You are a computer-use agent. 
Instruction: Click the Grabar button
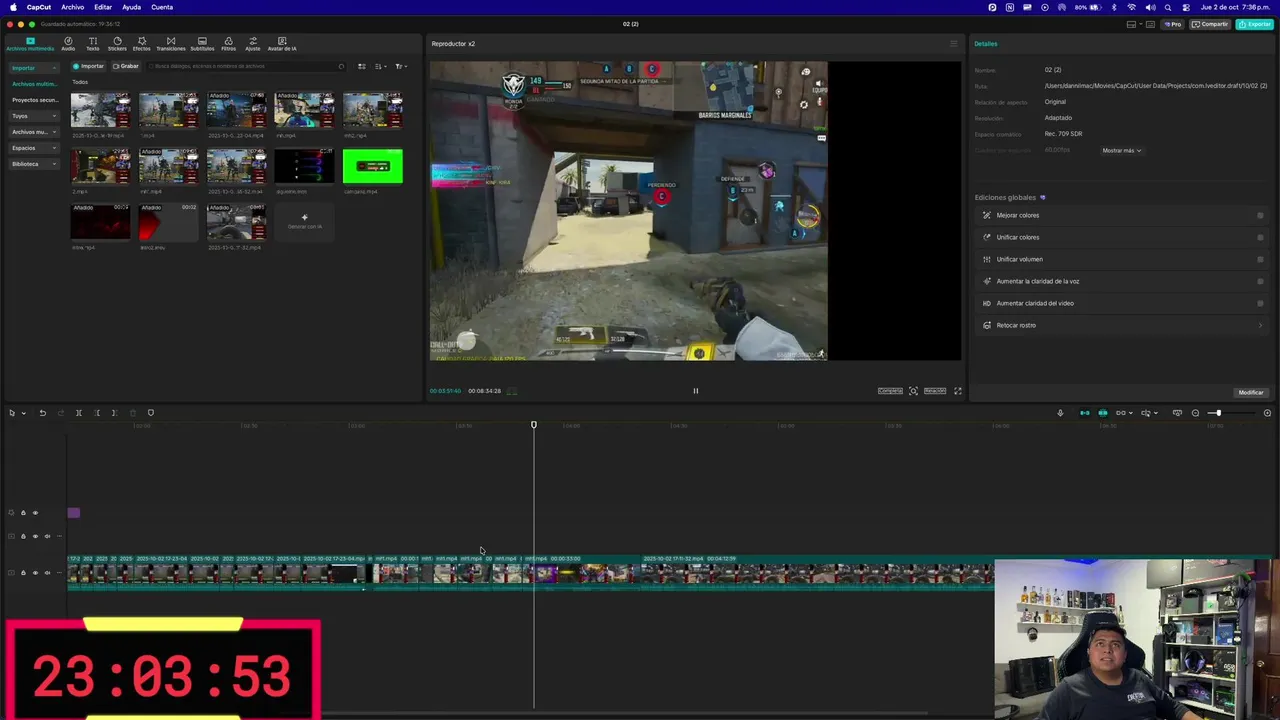(126, 66)
